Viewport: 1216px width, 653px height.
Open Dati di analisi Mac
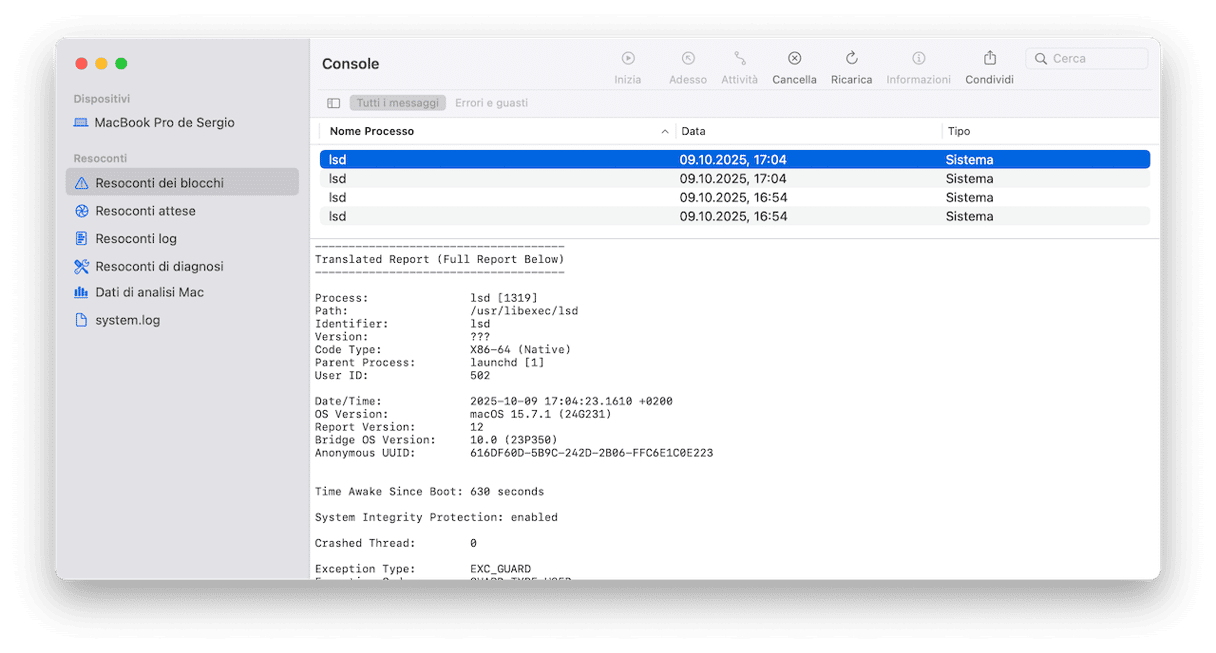(x=149, y=292)
